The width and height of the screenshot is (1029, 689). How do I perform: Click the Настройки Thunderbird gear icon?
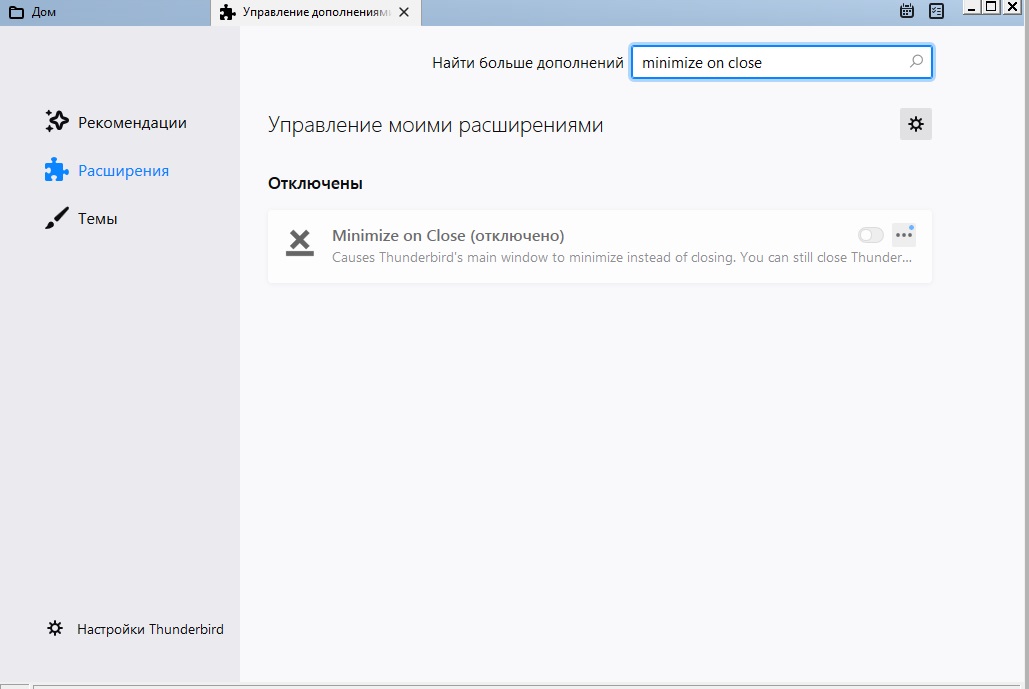pyautogui.click(x=55, y=629)
